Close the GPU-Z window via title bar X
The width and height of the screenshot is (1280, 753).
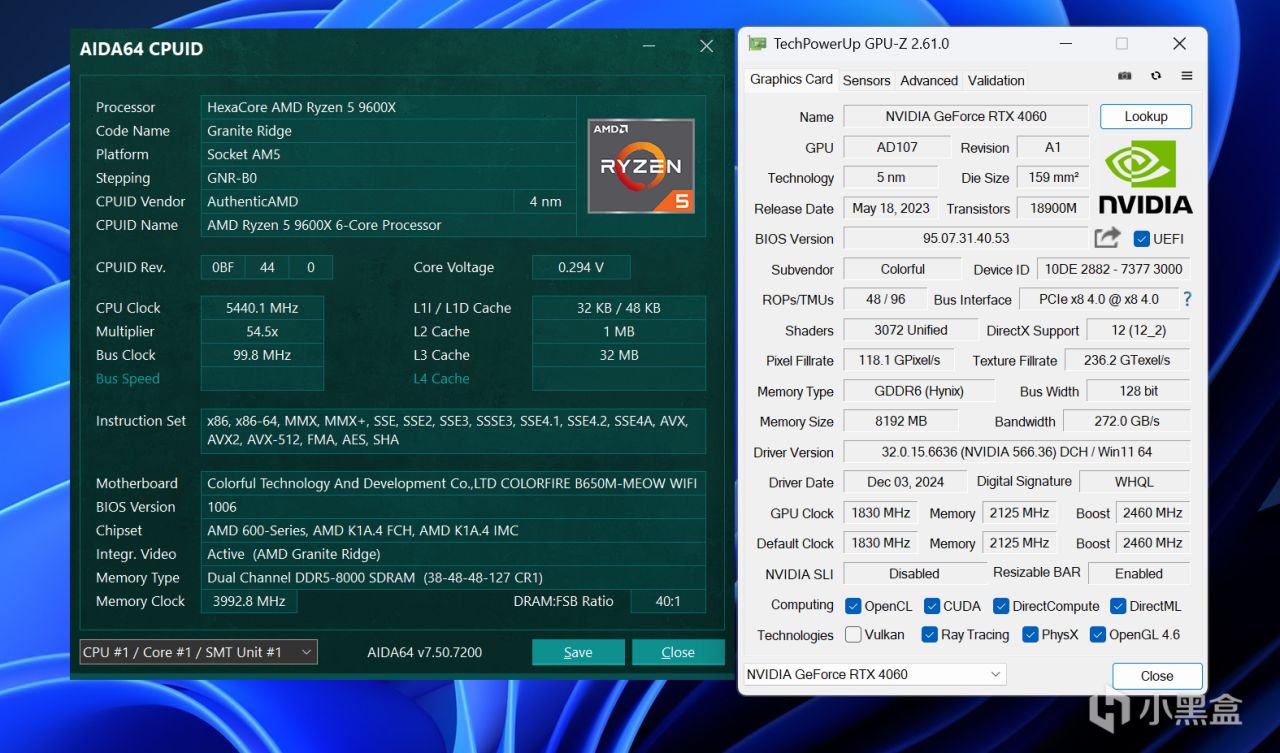[x=1179, y=43]
